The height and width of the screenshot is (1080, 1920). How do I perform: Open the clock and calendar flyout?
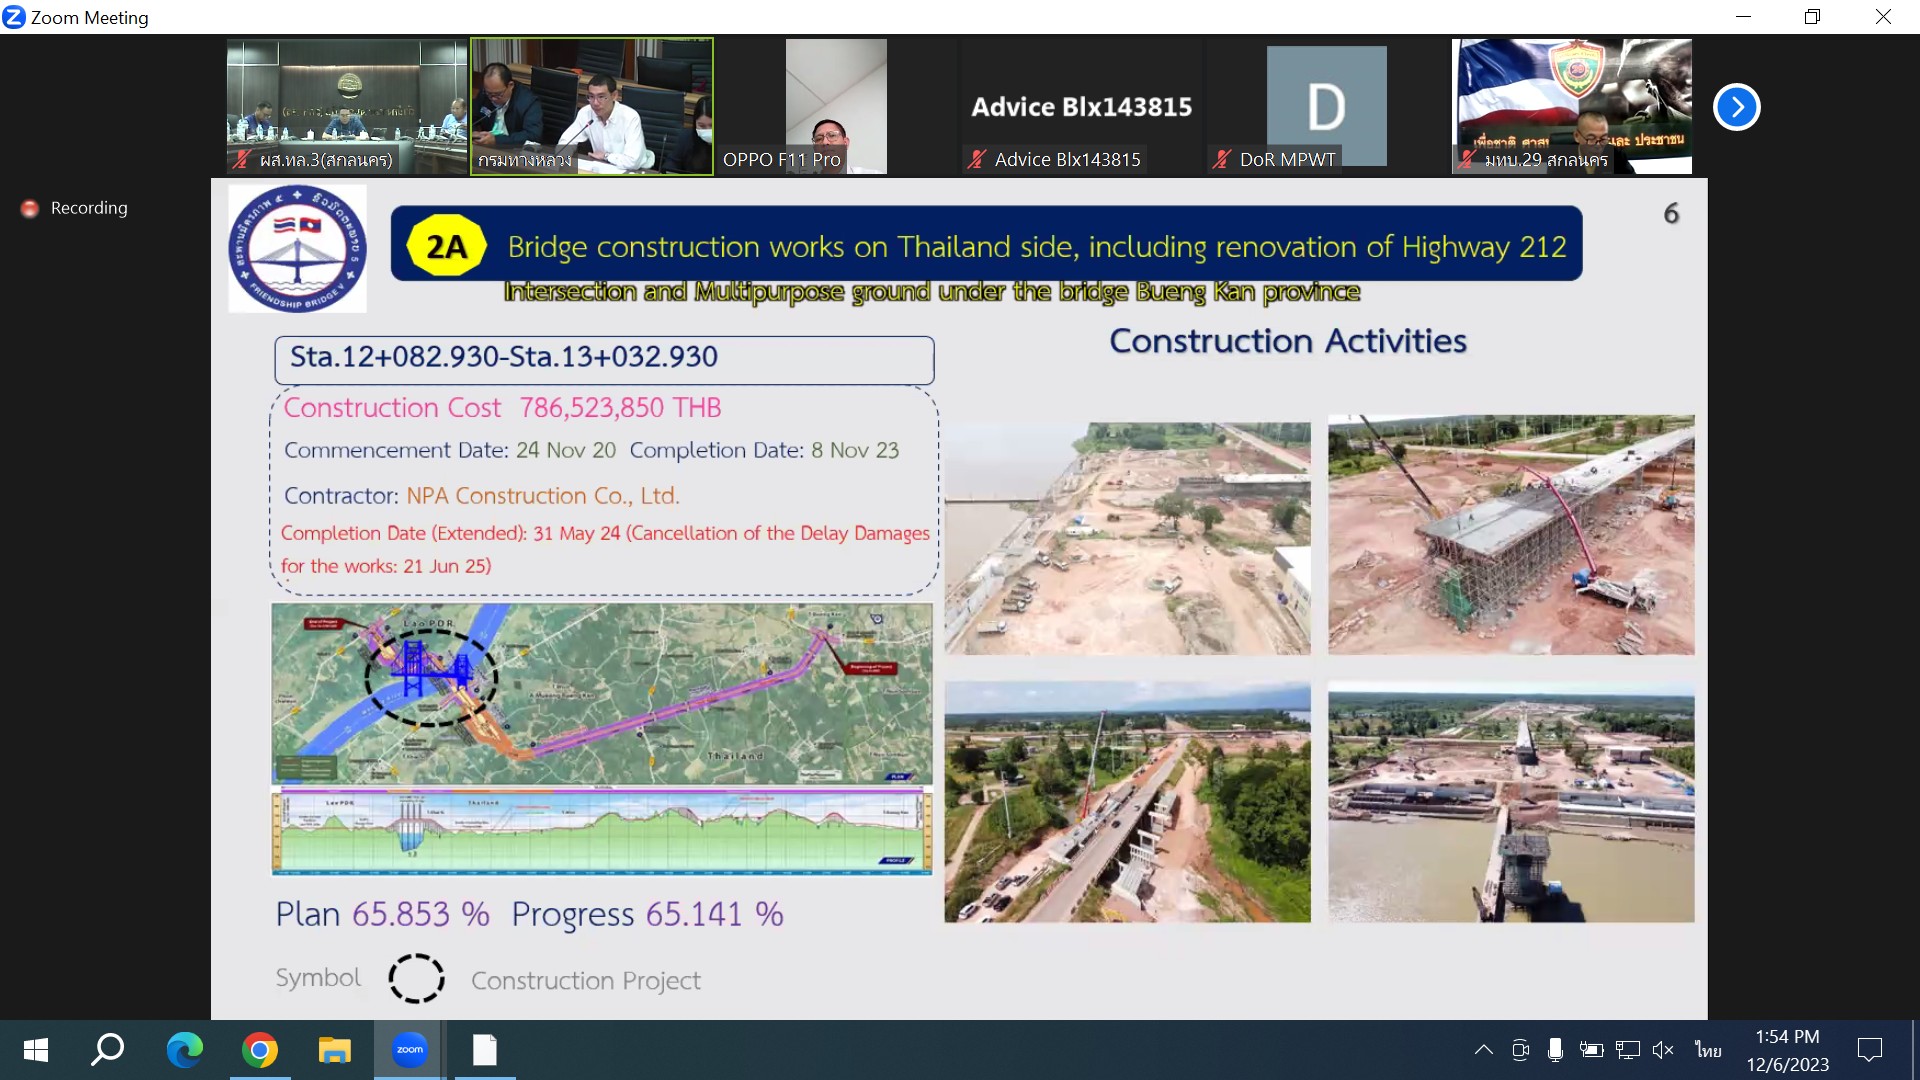pyautogui.click(x=1787, y=1050)
